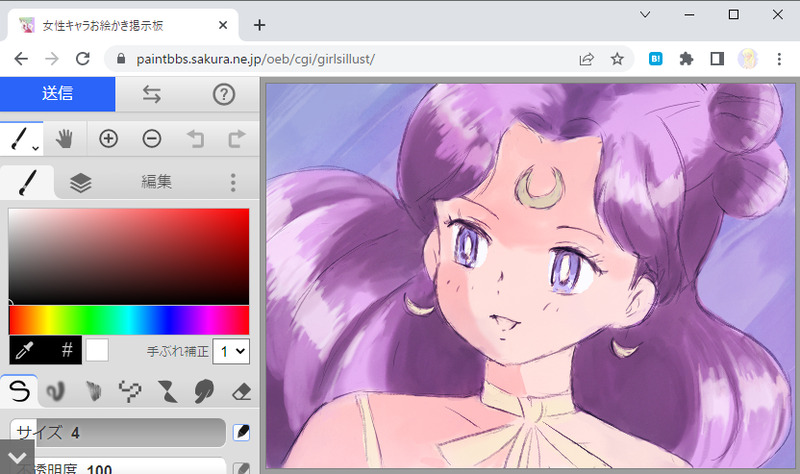
Task: Click the browser forward arrow
Action: point(52,59)
